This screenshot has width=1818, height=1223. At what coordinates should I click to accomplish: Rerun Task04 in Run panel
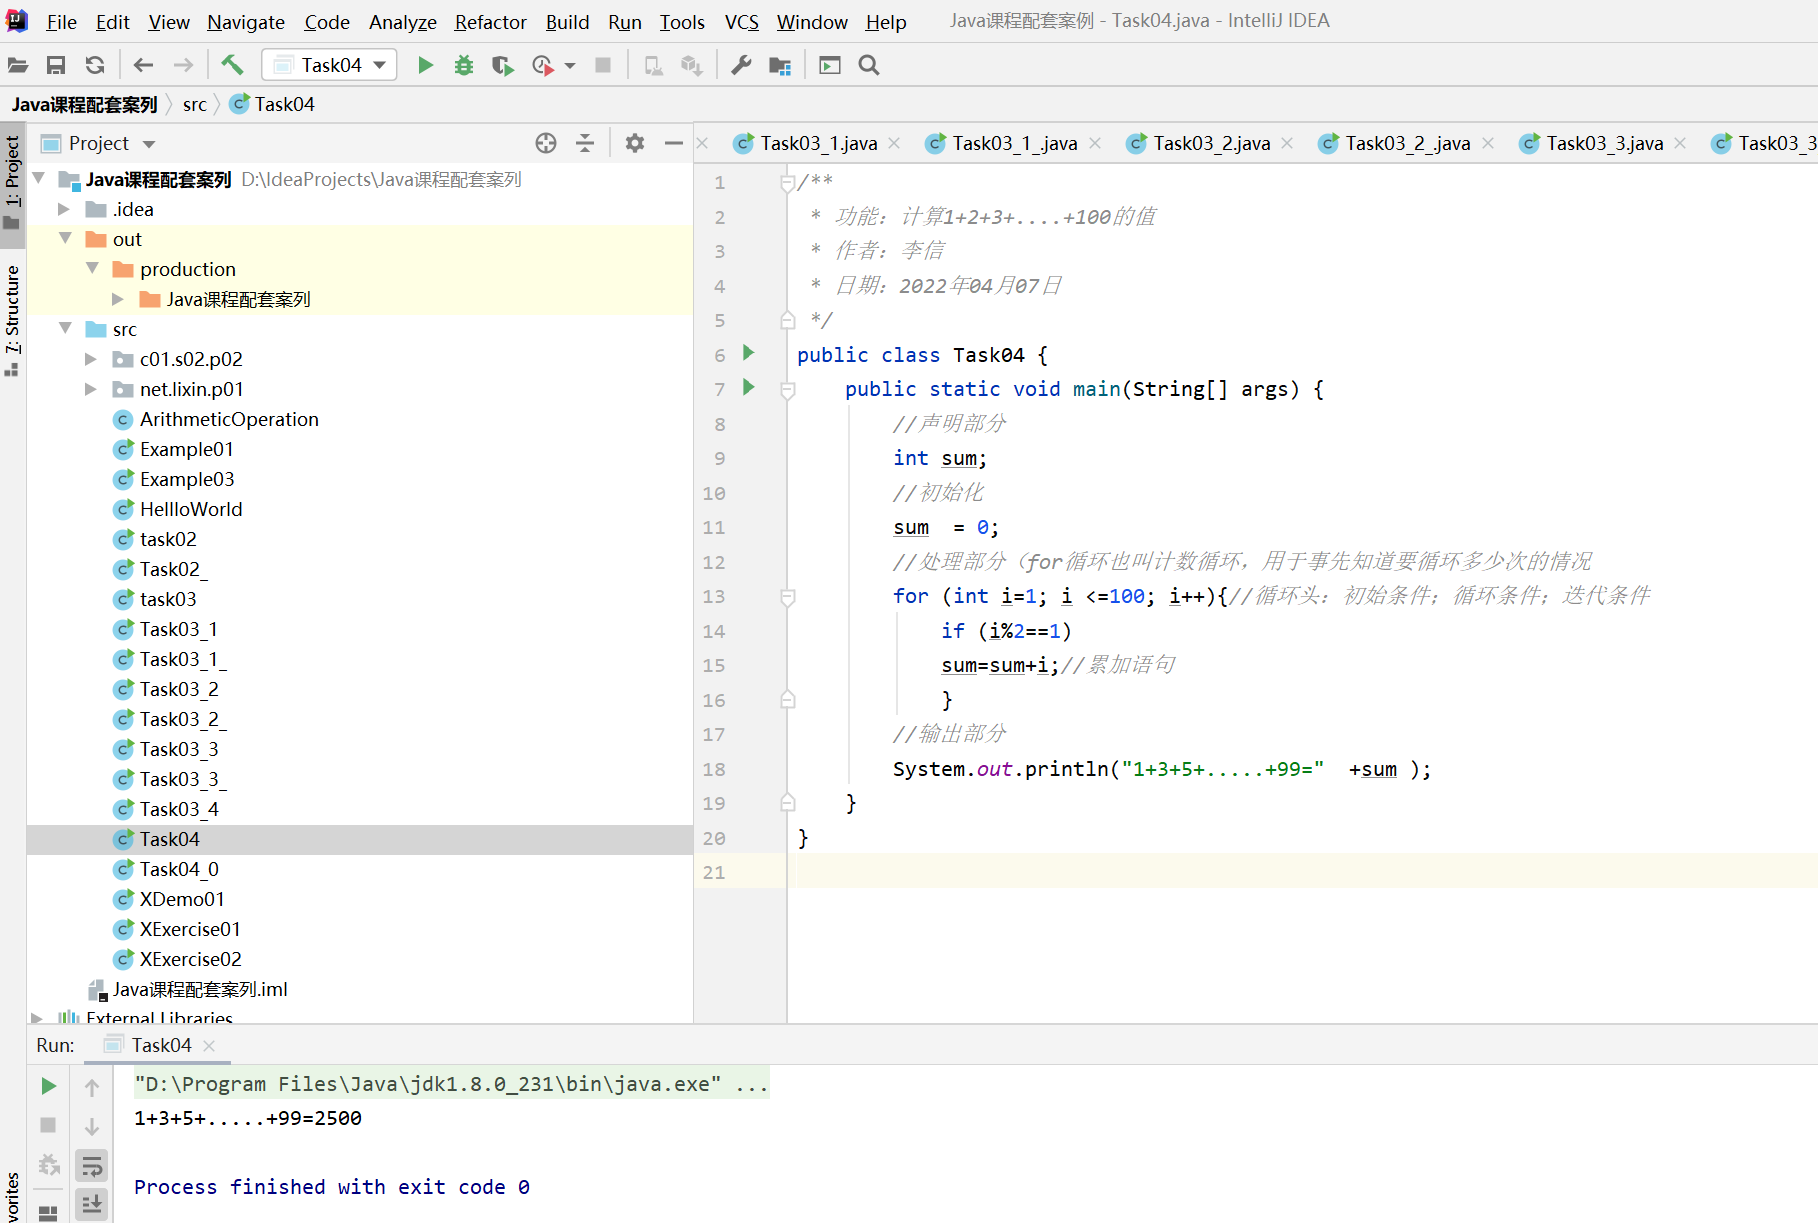point(48,1086)
